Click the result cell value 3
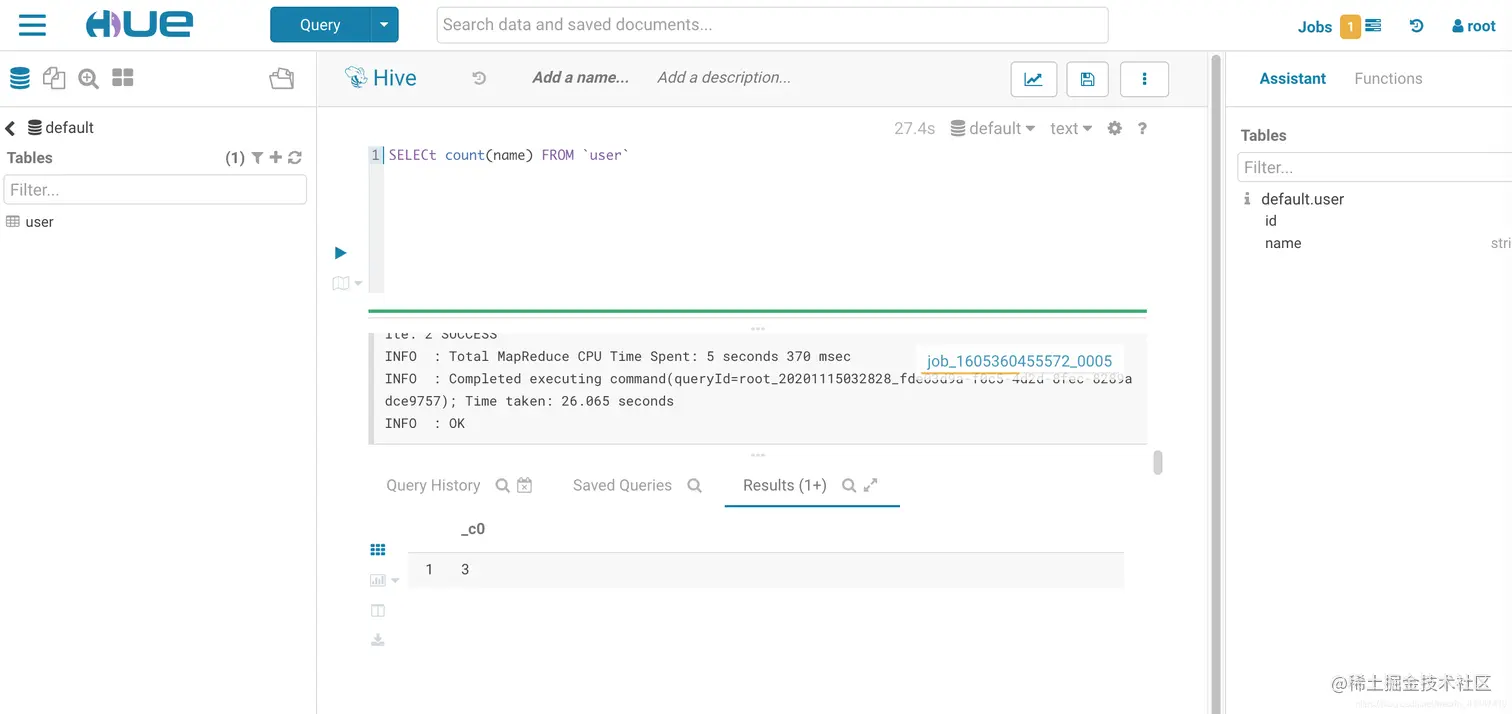The width and height of the screenshot is (1512, 714). coord(465,569)
